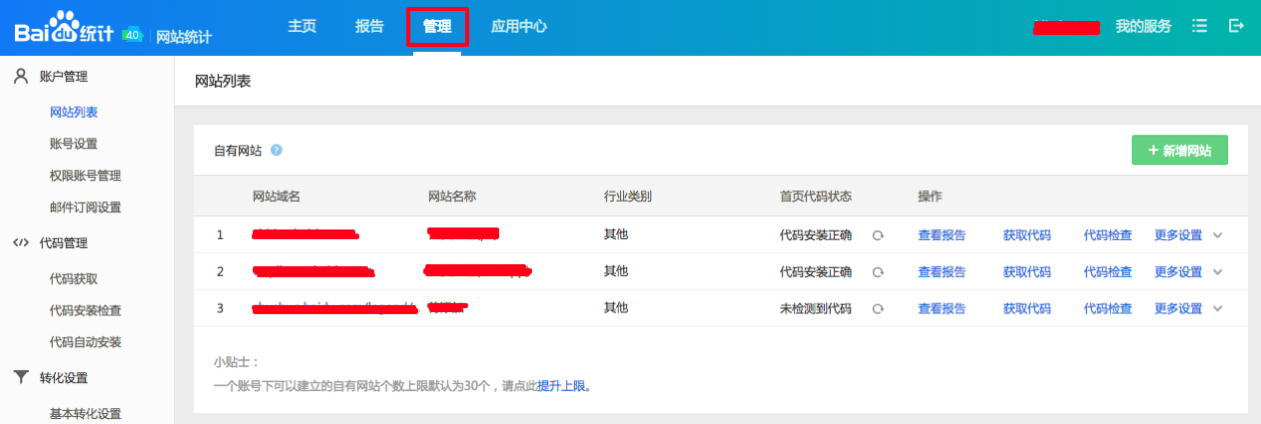Open 我的服务 in the header
The height and width of the screenshot is (424, 1261).
pyautogui.click(x=1143, y=27)
